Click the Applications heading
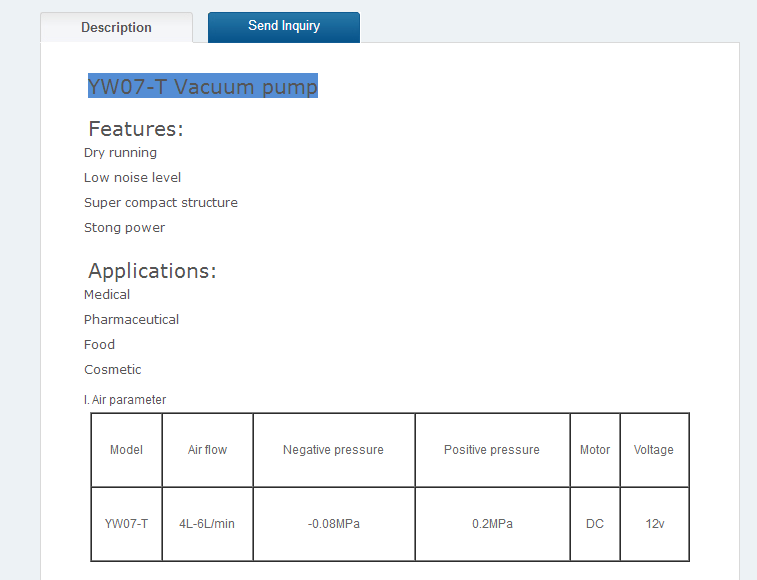The image size is (757, 580). coord(152,271)
